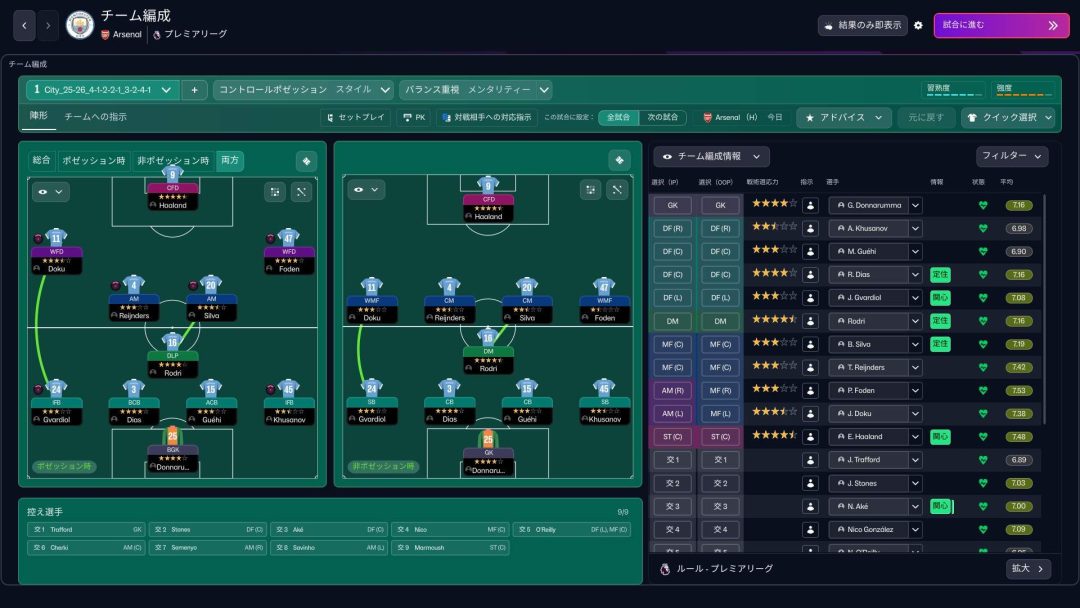Image resolution: width=1080 pixels, height=608 pixels.
Task: Click the セットプレイ button
Action: (x=355, y=117)
